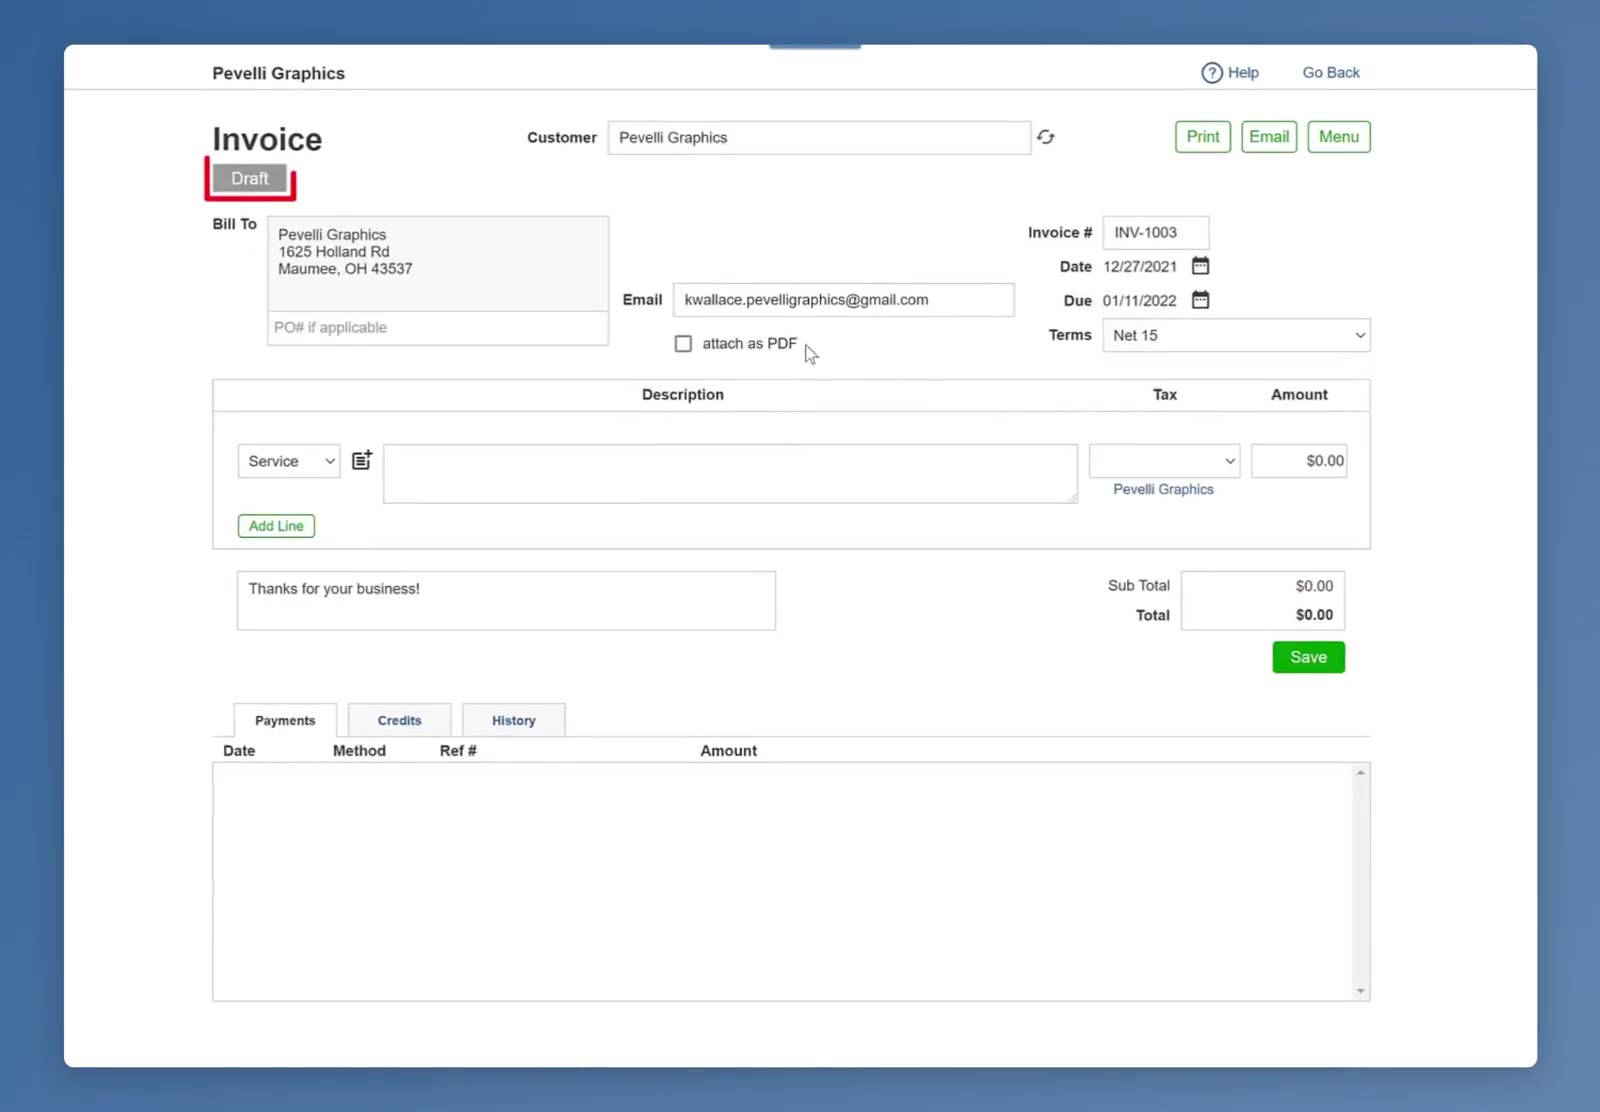Click the line item Amount field
The width and height of the screenshot is (1600, 1112).
[x=1299, y=461]
